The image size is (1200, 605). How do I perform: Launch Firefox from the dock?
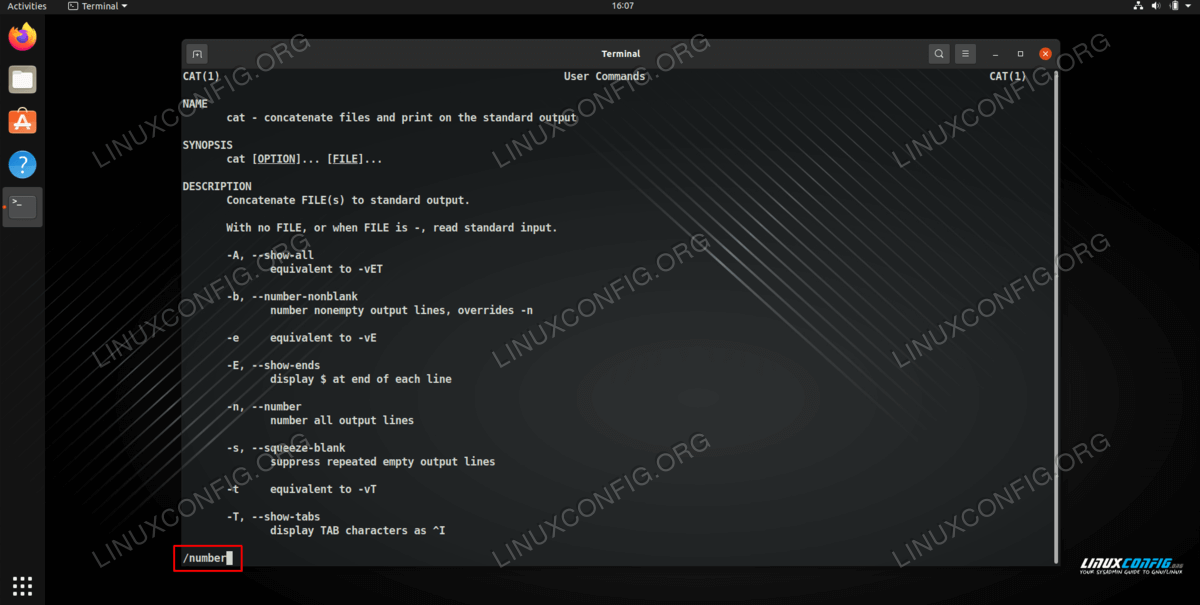pos(22,38)
